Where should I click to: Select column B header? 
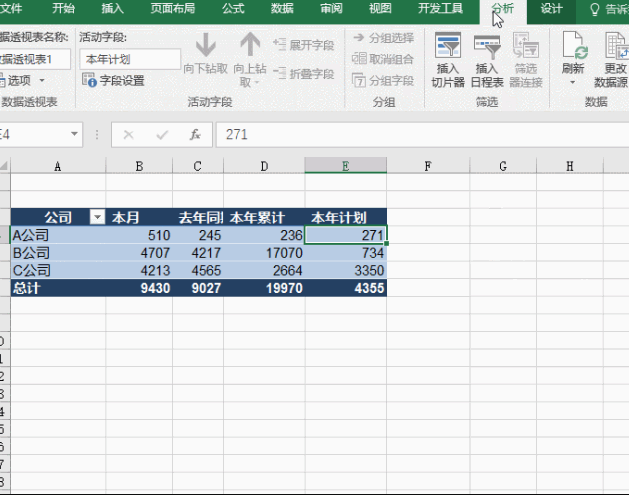(x=139, y=166)
